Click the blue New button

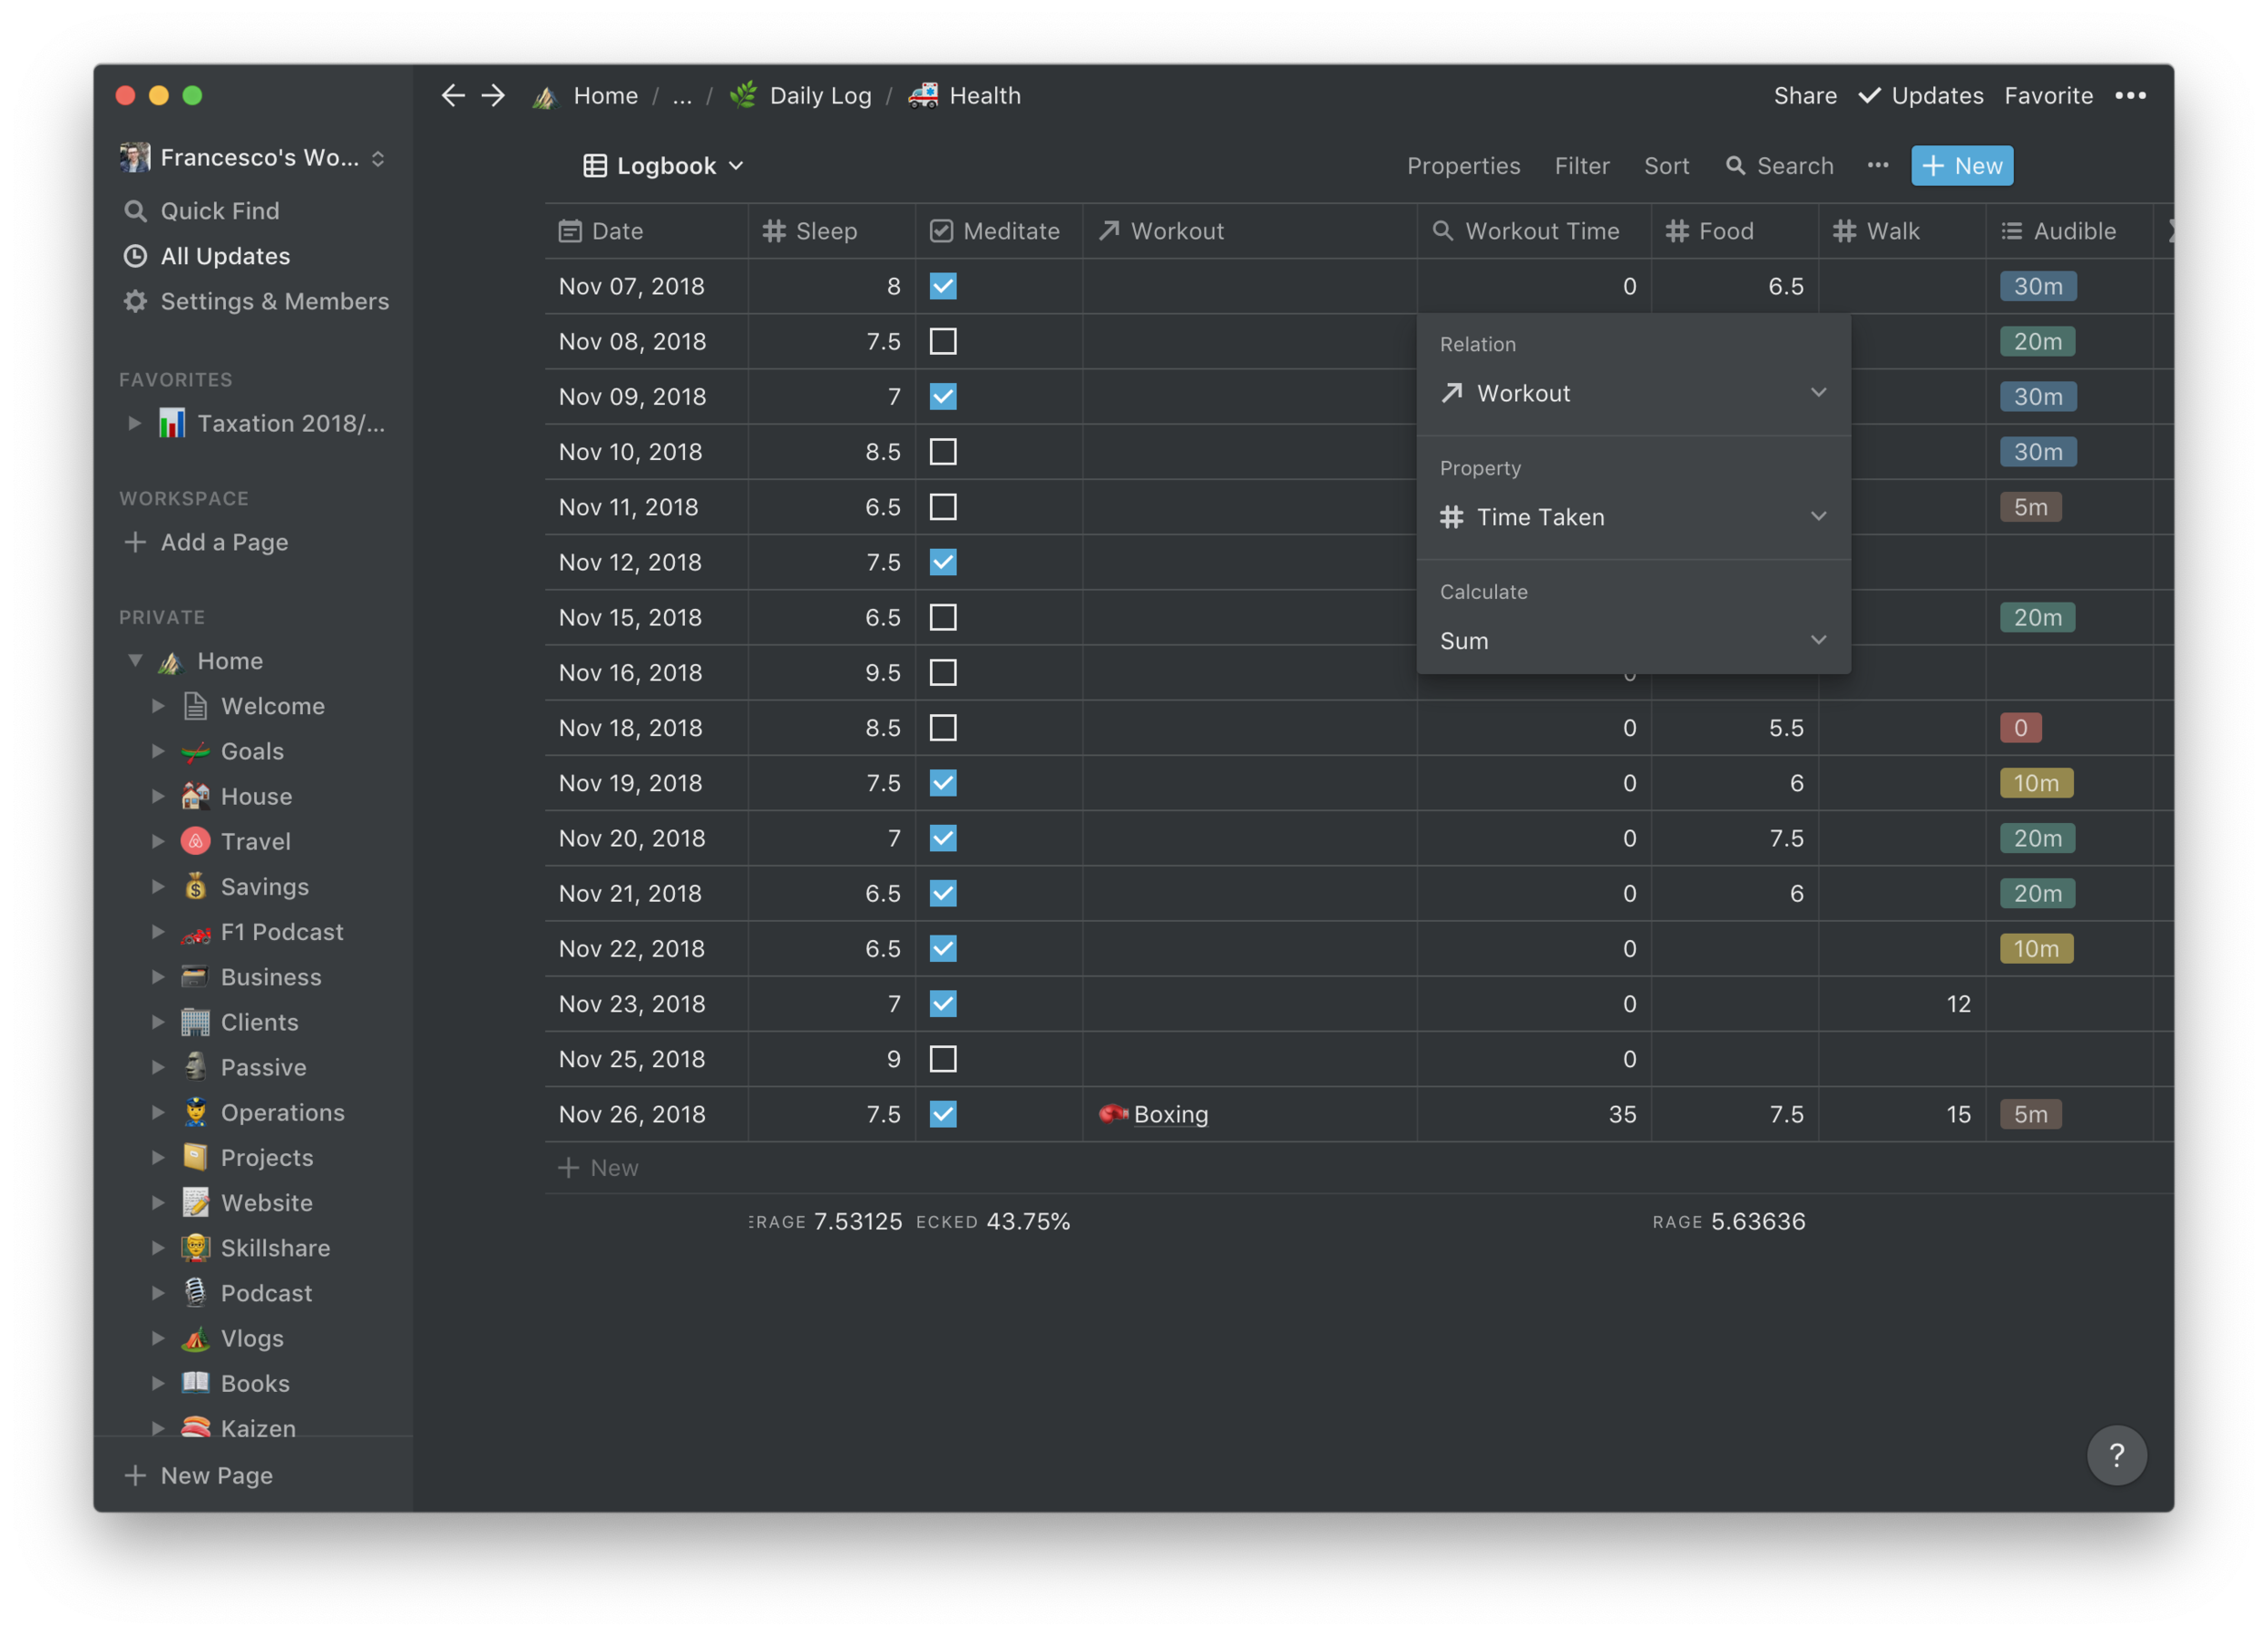click(x=1962, y=166)
